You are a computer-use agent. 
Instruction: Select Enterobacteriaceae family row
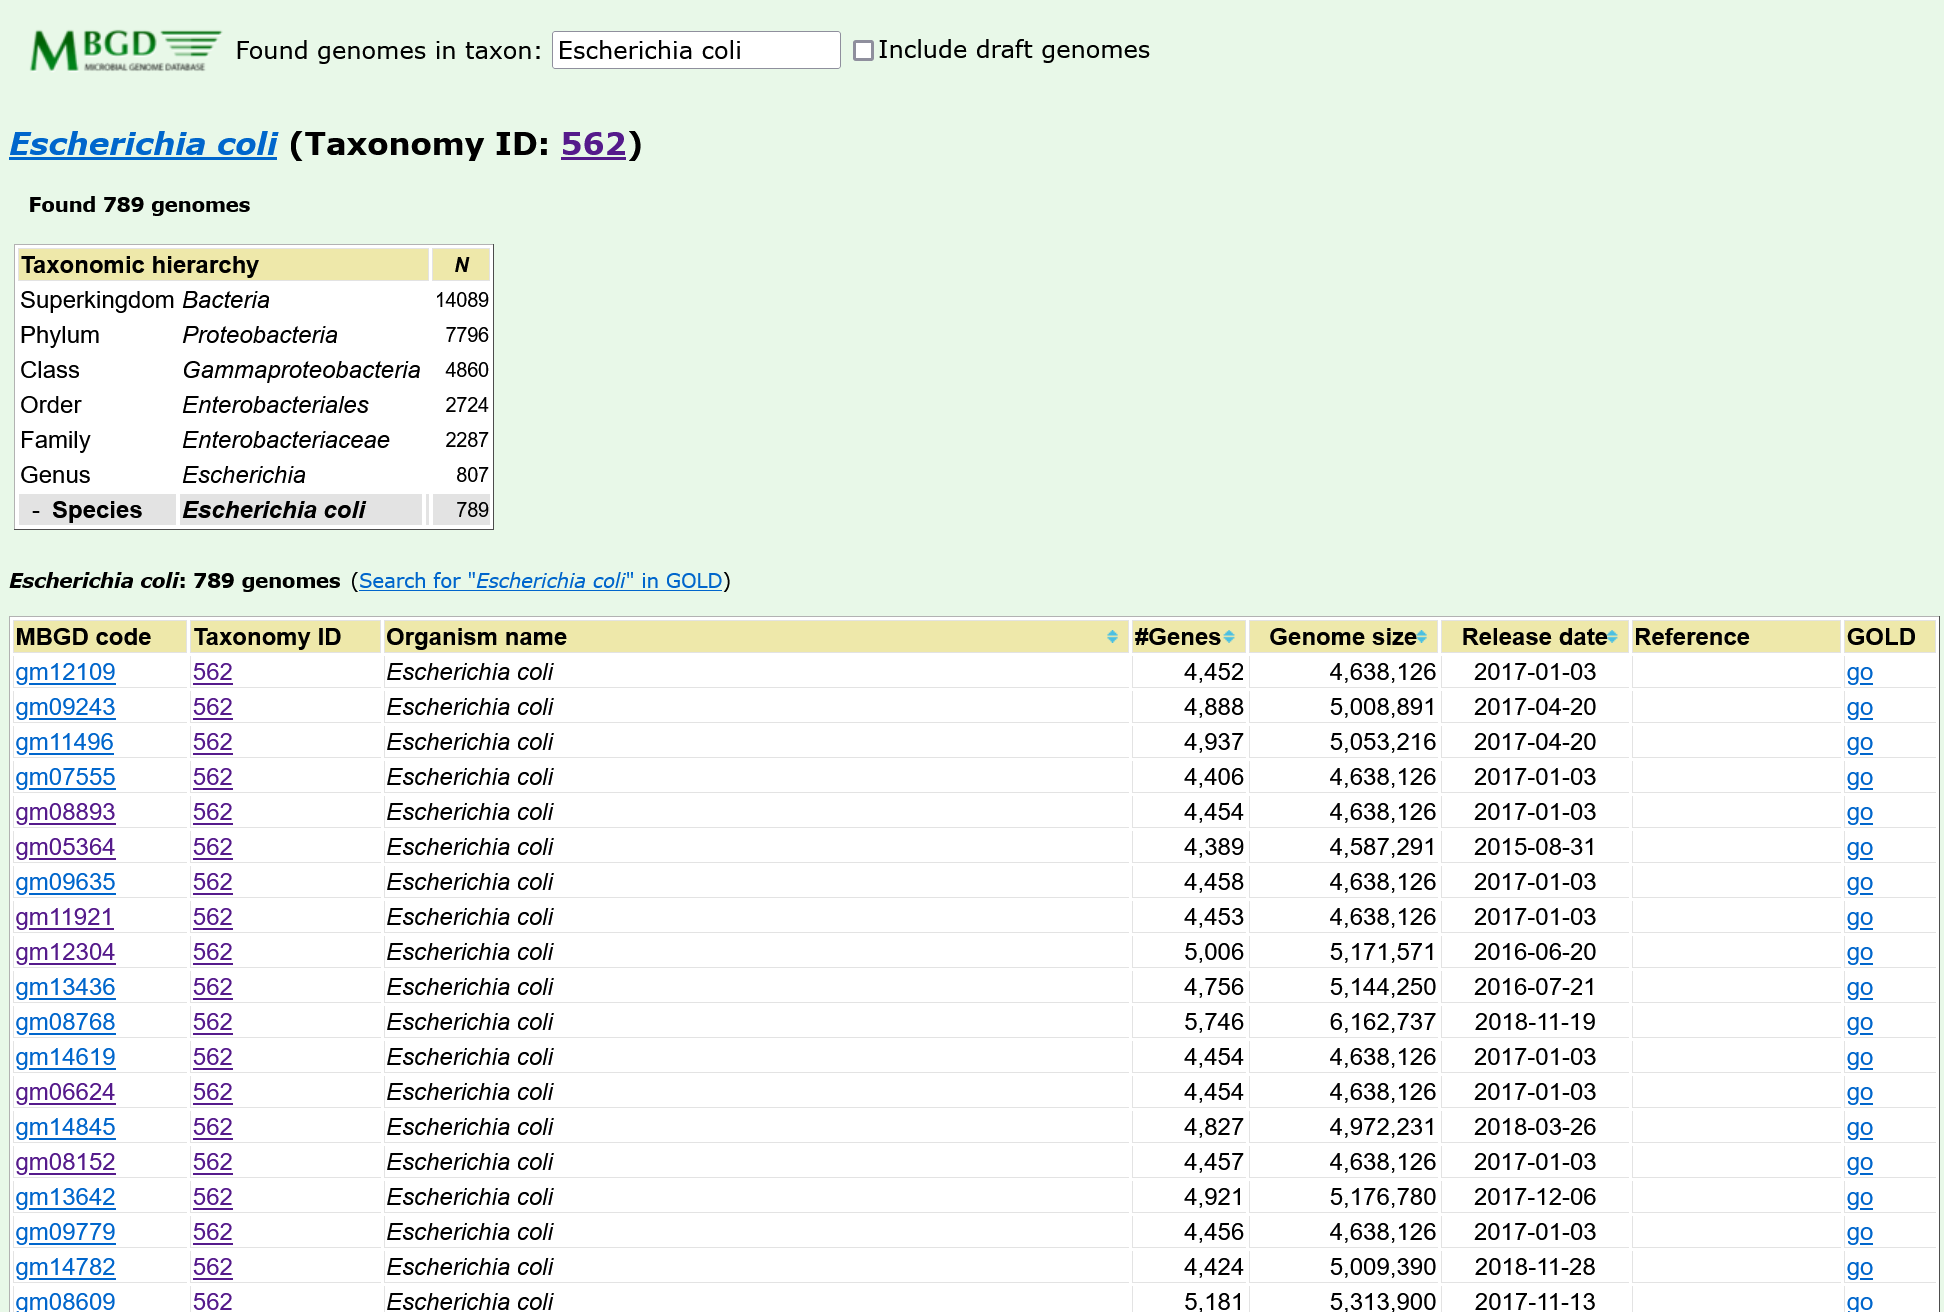286,440
